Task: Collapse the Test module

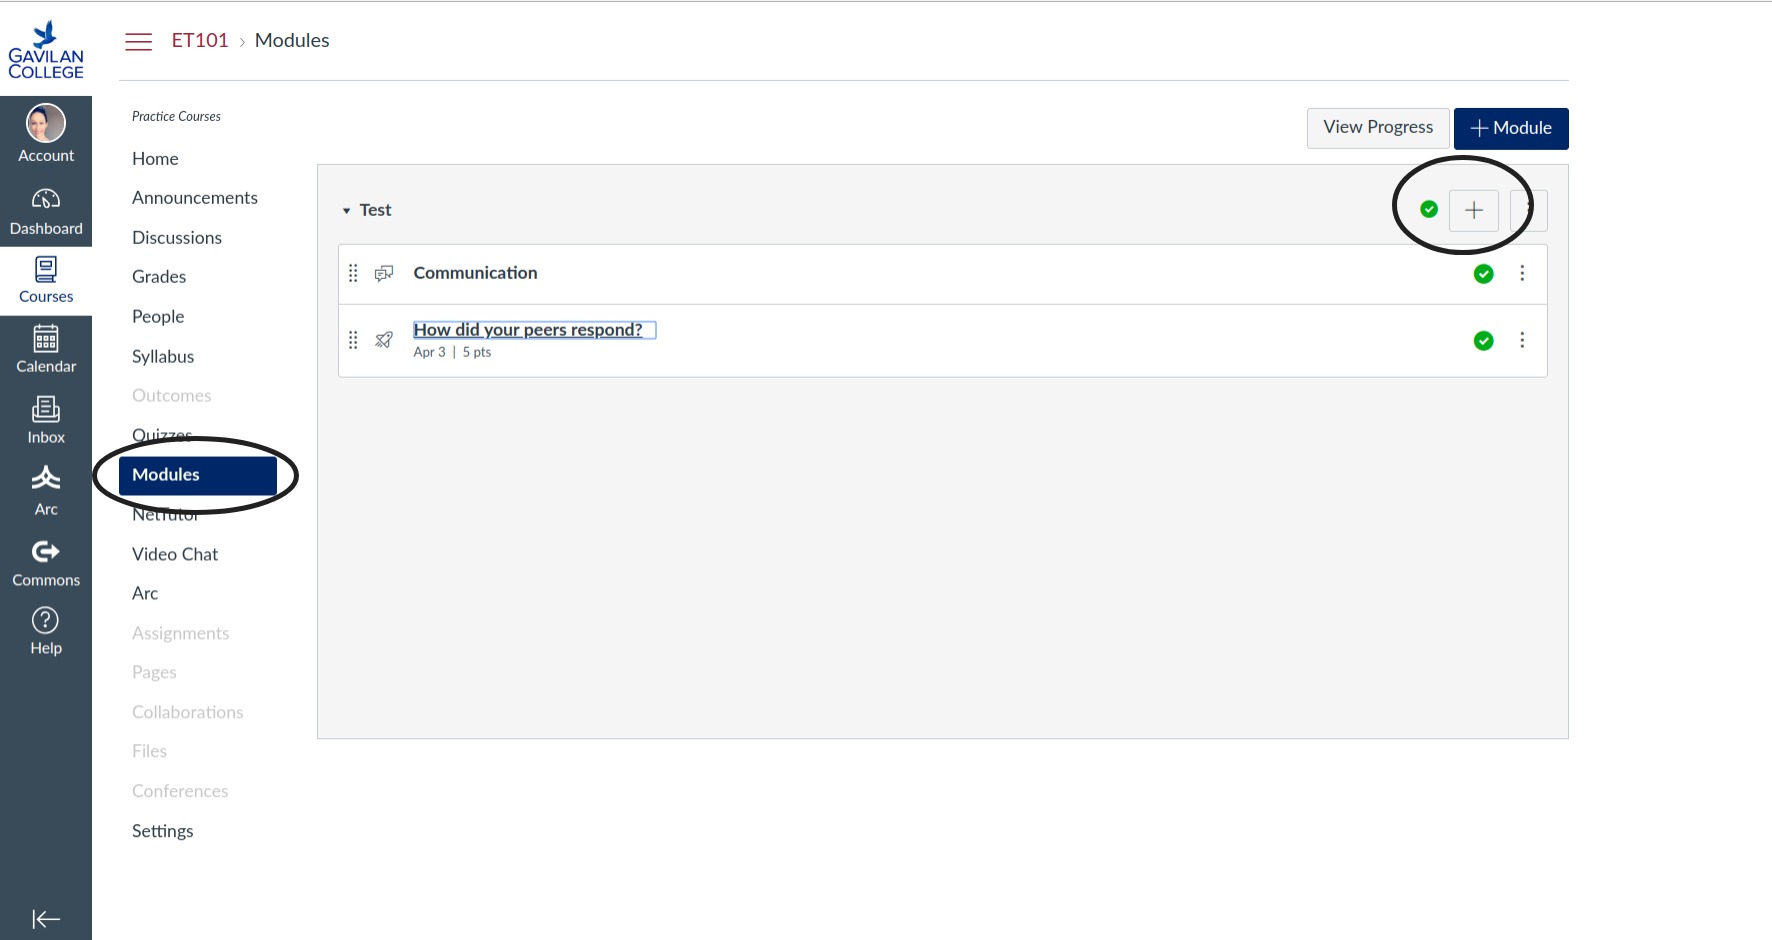Action: click(346, 211)
